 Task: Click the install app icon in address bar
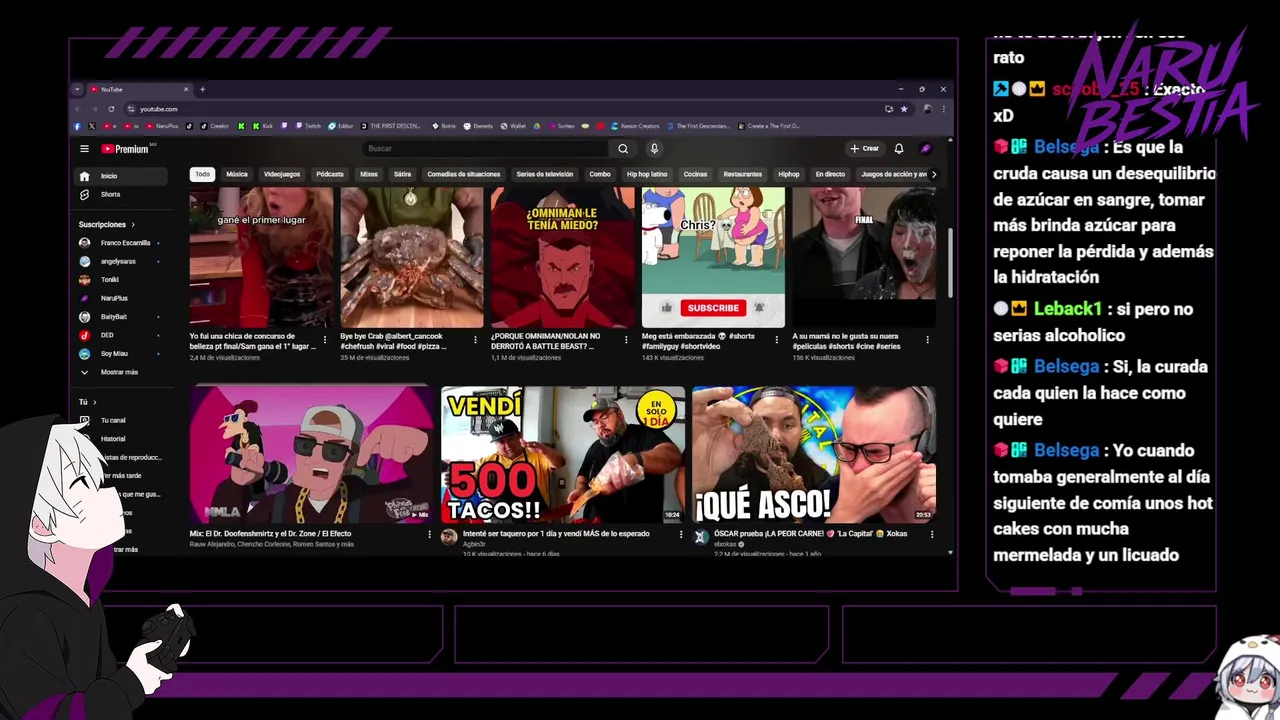tap(889, 109)
